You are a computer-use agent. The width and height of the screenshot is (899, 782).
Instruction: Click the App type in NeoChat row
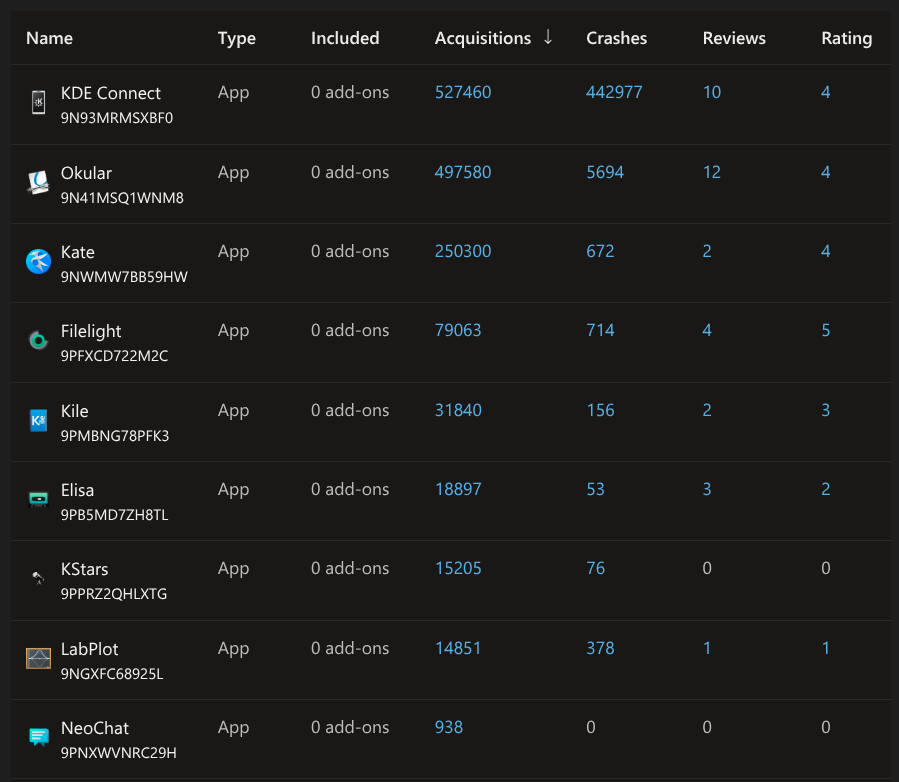pyautogui.click(x=233, y=728)
